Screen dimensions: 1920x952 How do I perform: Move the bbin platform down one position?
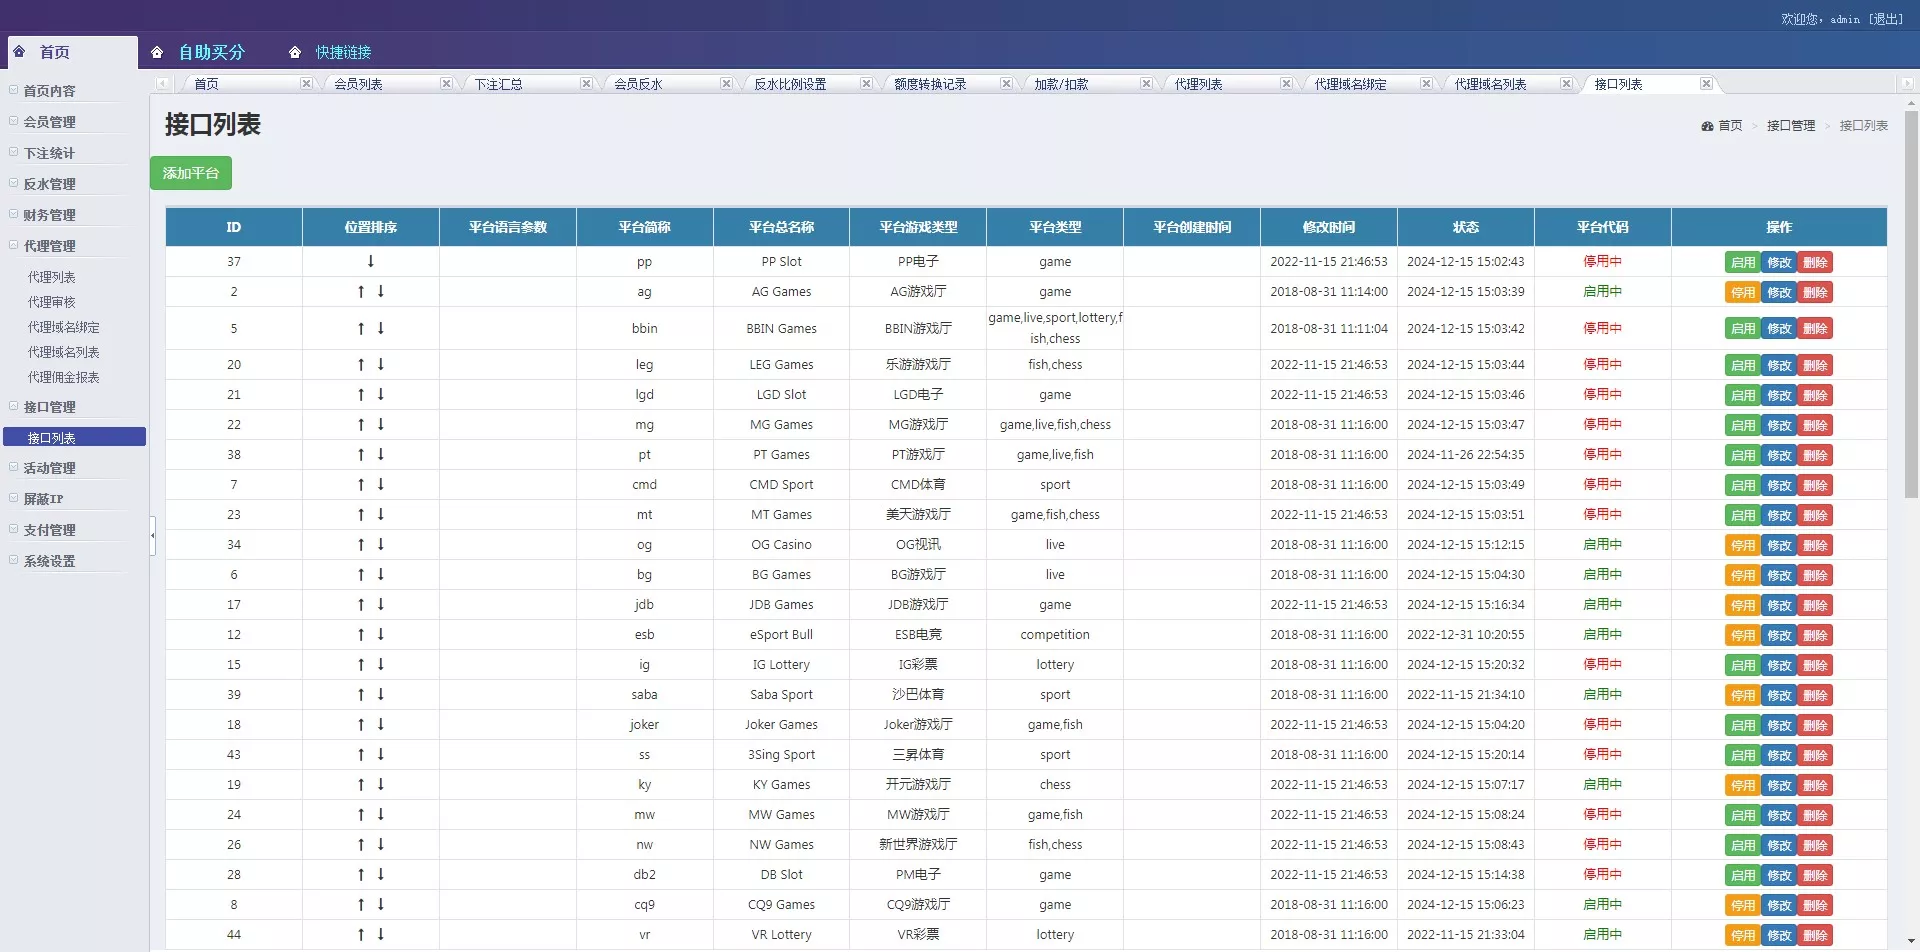(381, 329)
